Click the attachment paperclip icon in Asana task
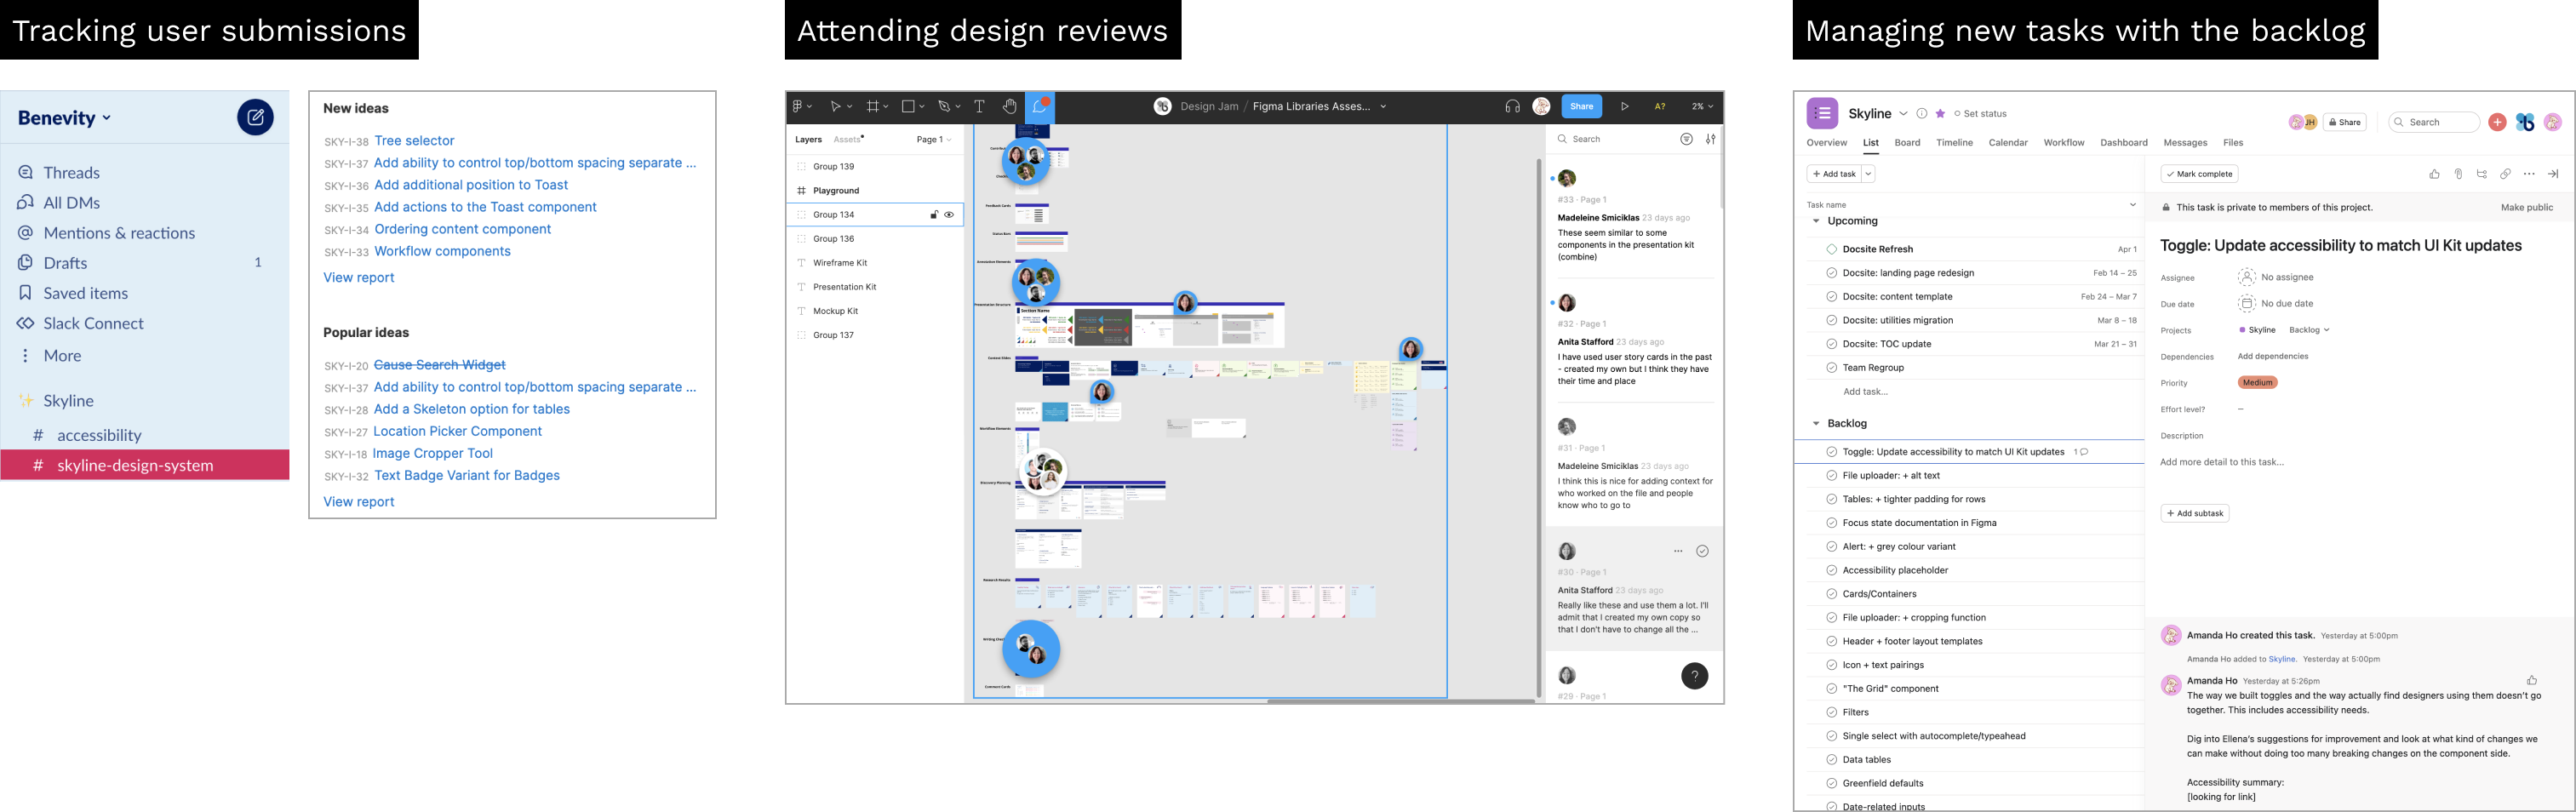 [x=2458, y=174]
